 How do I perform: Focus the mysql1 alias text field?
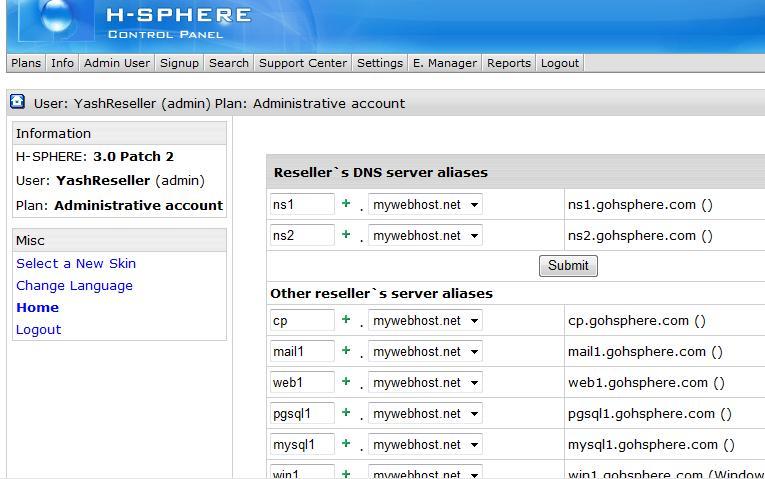(x=302, y=444)
